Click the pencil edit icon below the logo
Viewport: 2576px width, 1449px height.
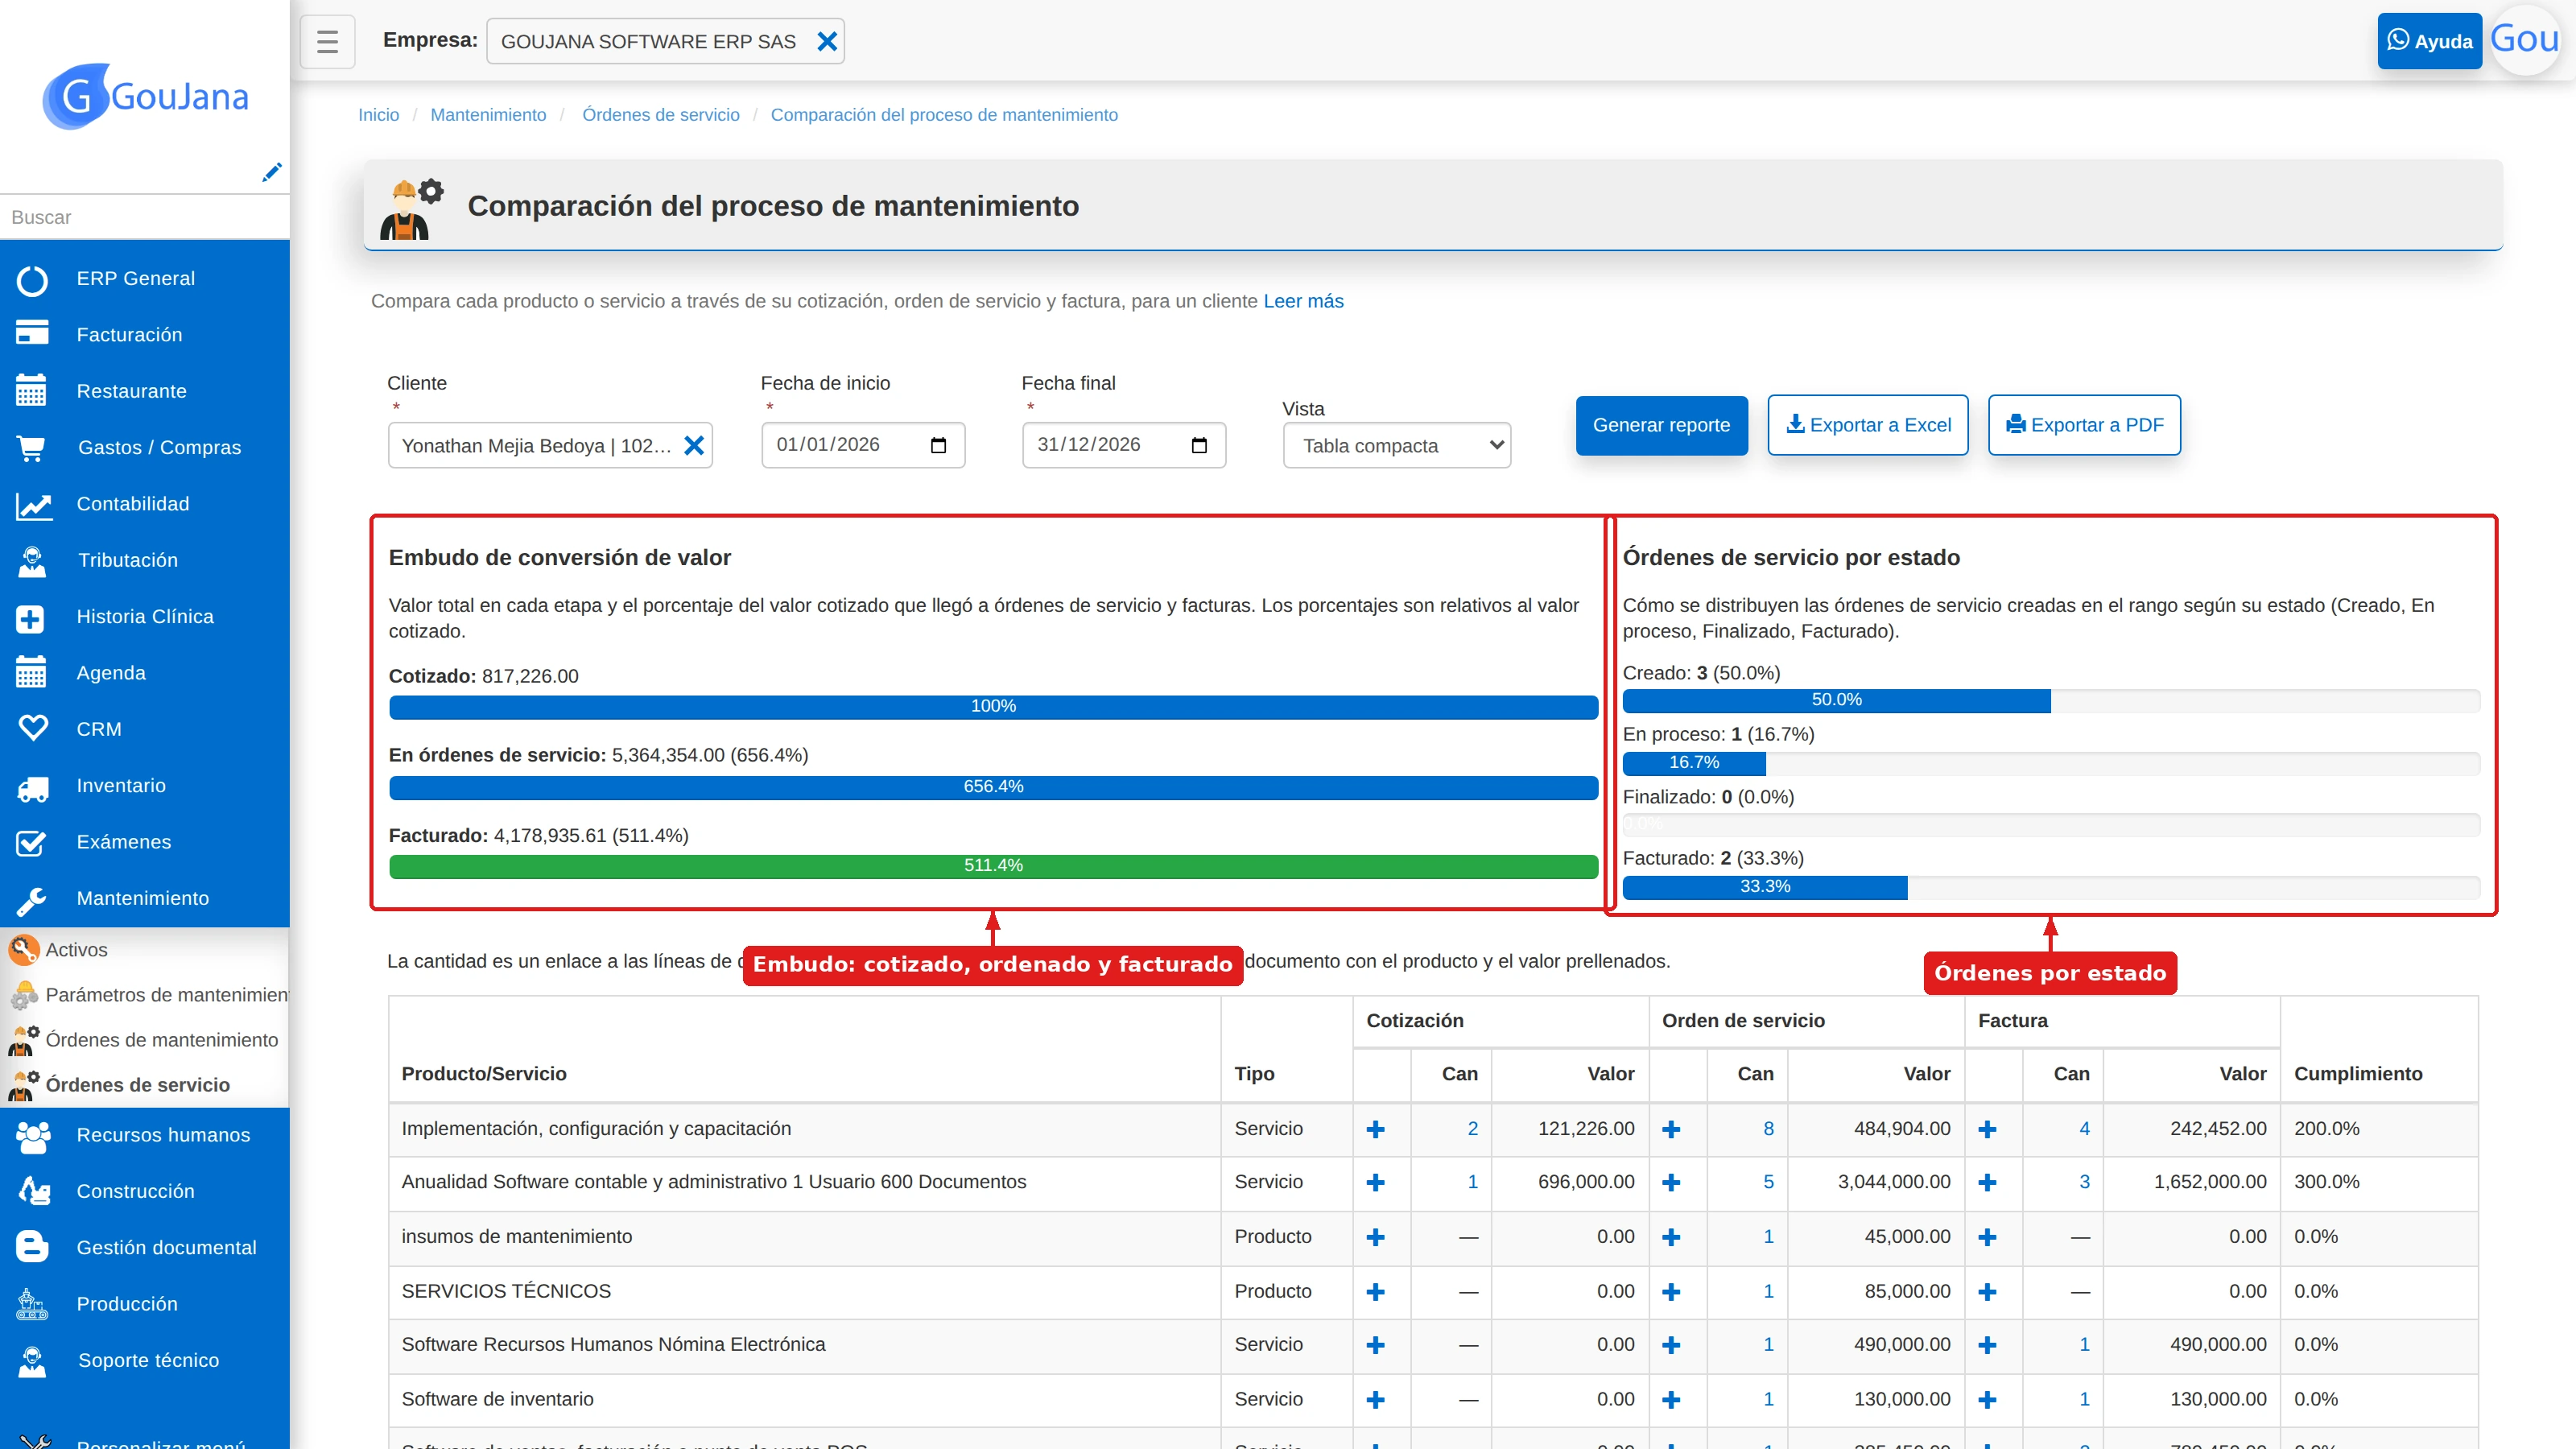click(271, 172)
